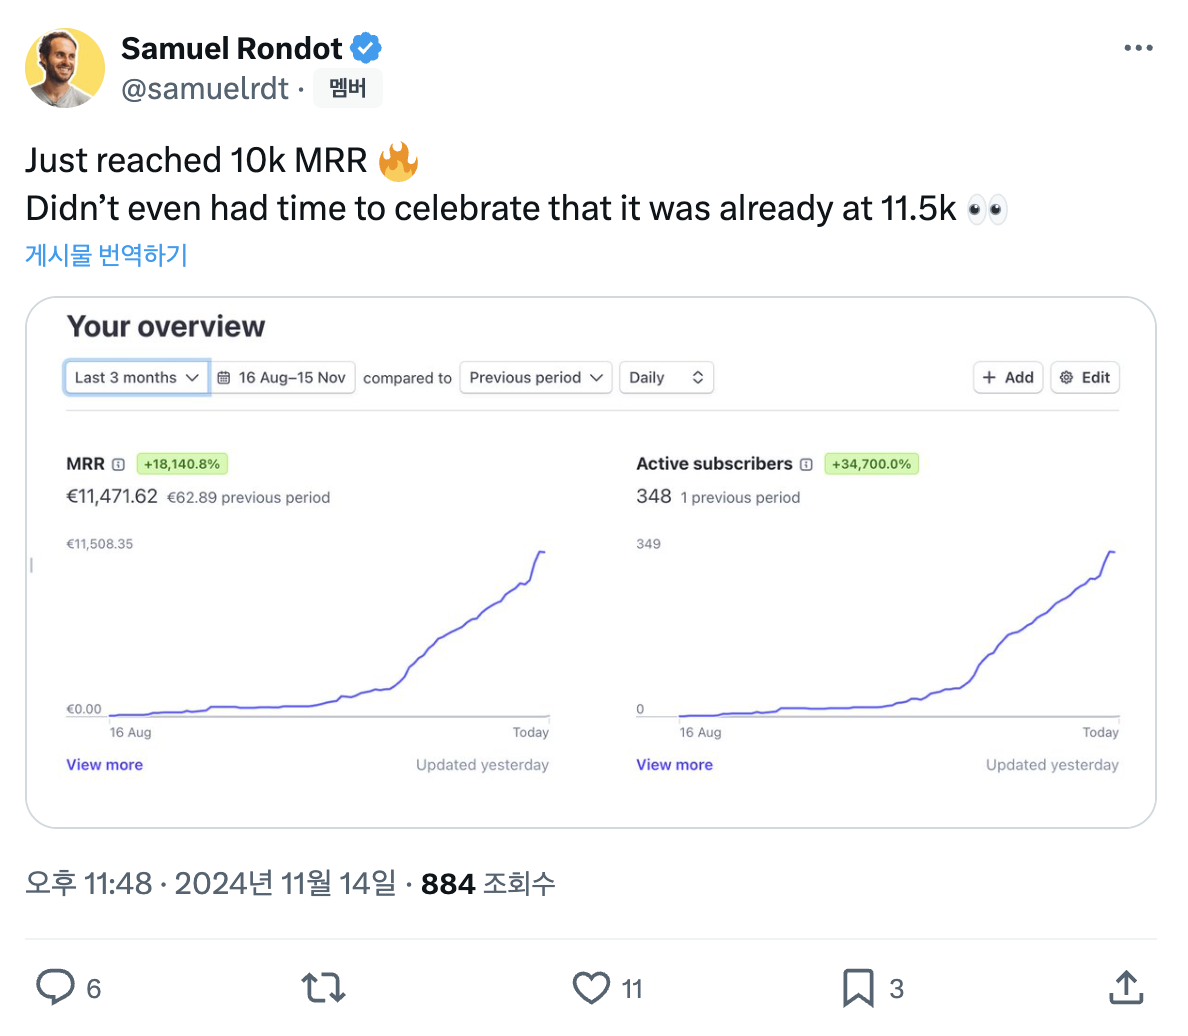Open the share icon

[x=1126, y=987]
